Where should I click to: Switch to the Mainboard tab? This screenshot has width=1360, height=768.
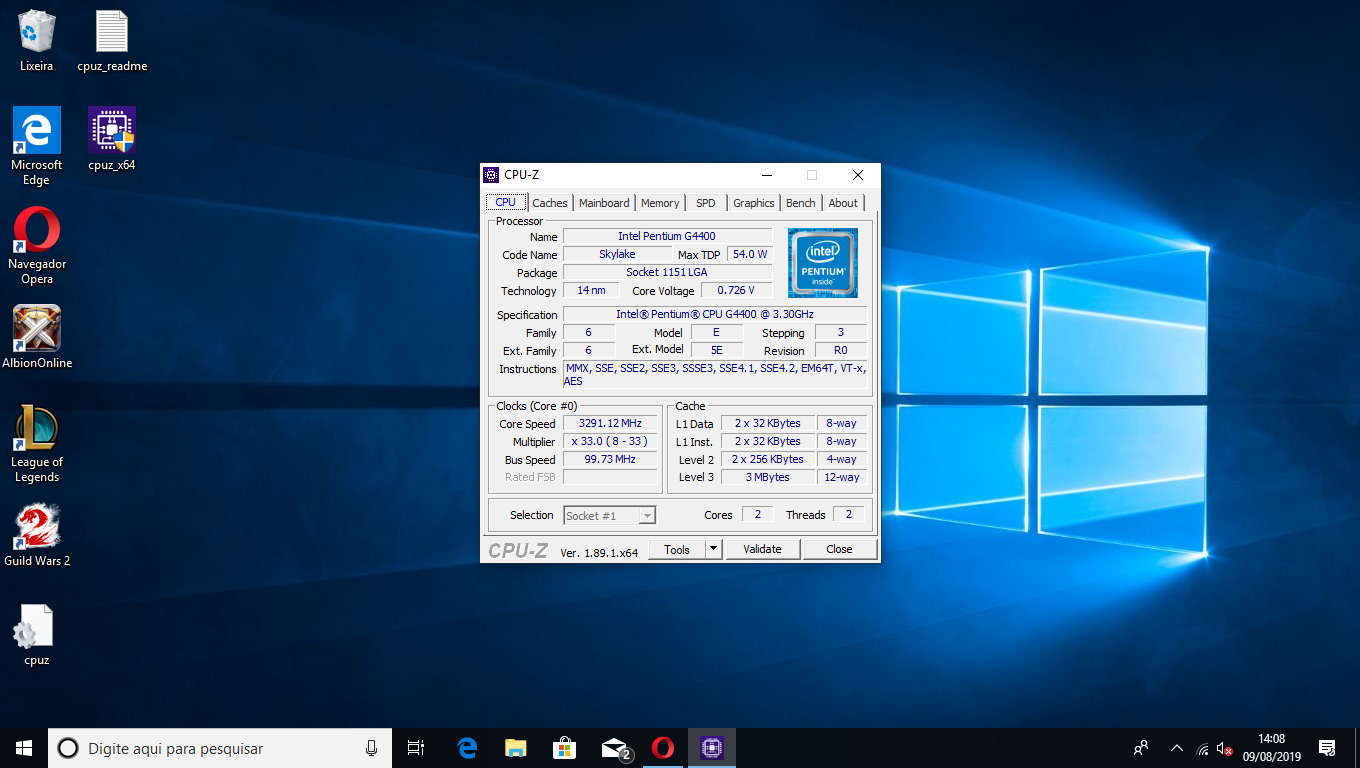point(604,203)
